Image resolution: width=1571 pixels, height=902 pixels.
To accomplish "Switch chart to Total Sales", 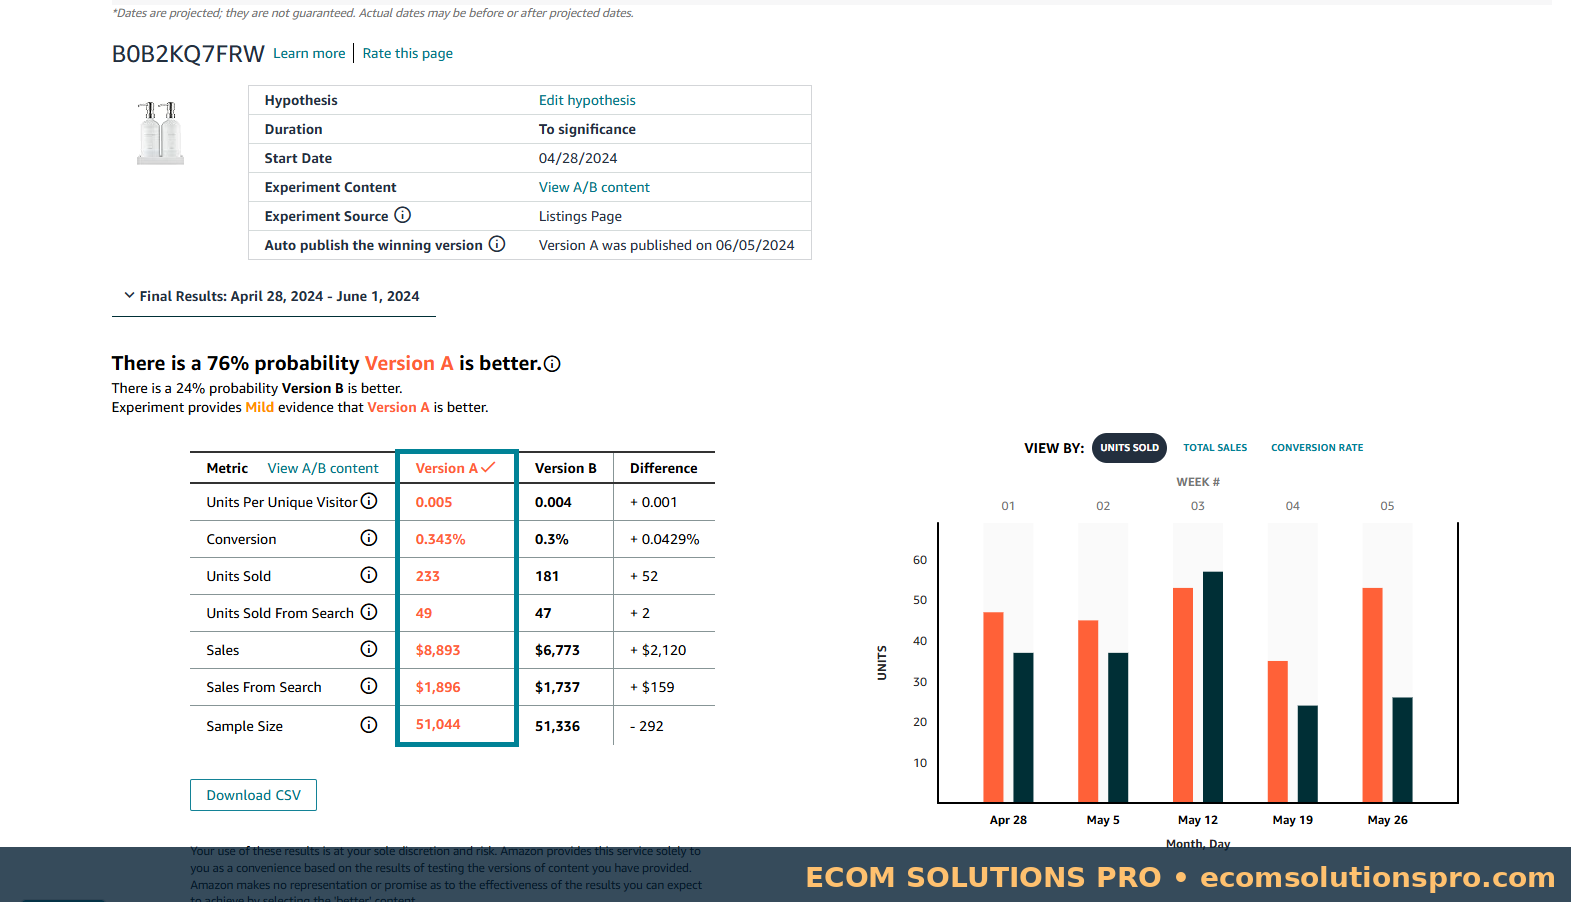I will pyautogui.click(x=1215, y=448).
